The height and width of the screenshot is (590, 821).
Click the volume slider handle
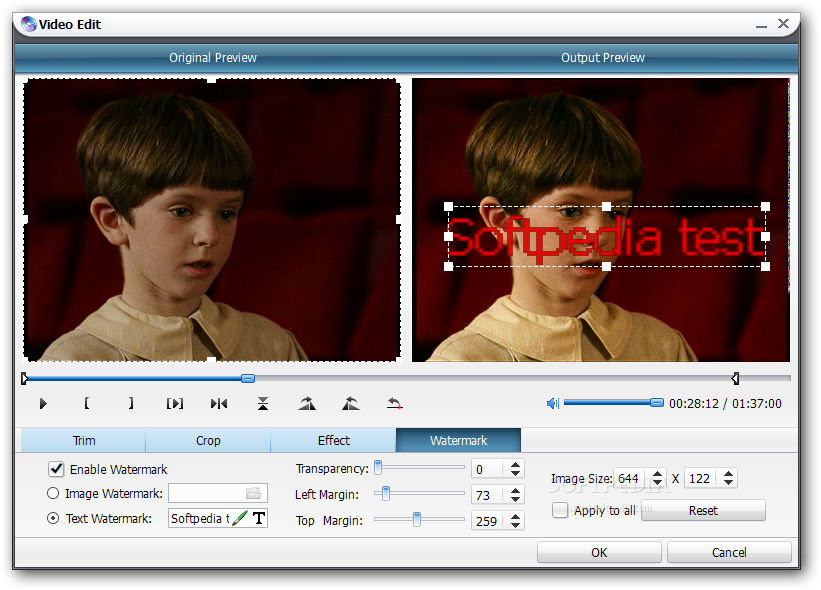click(x=657, y=403)
